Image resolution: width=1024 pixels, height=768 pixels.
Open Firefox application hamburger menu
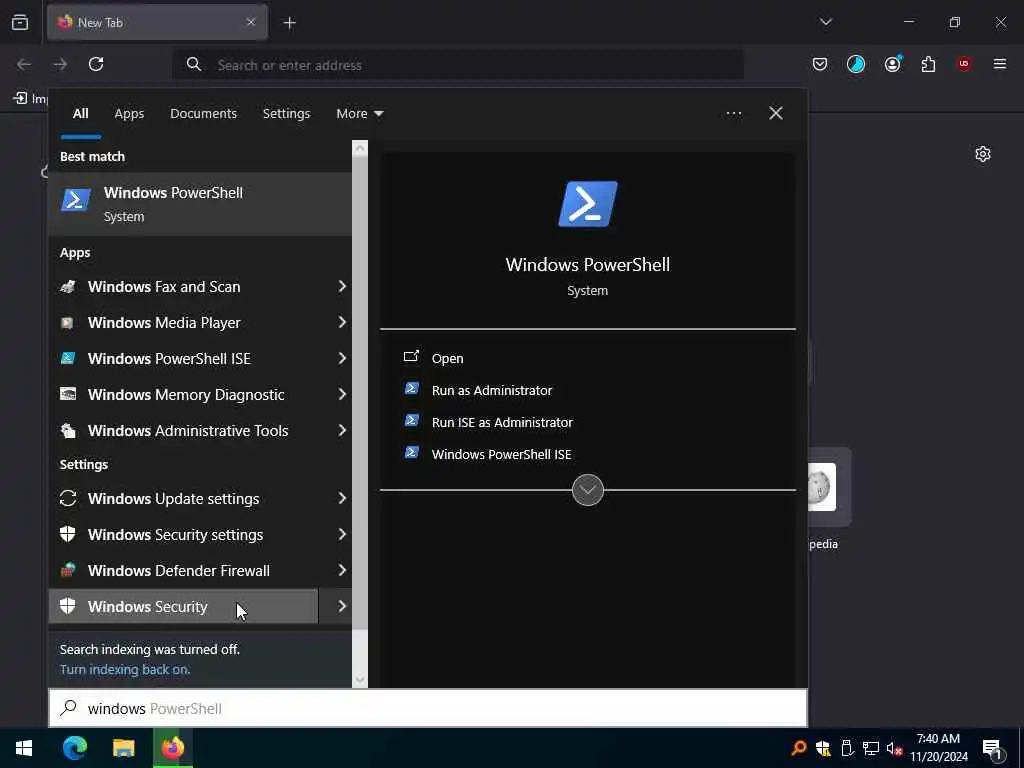(x=1000, y=64)
